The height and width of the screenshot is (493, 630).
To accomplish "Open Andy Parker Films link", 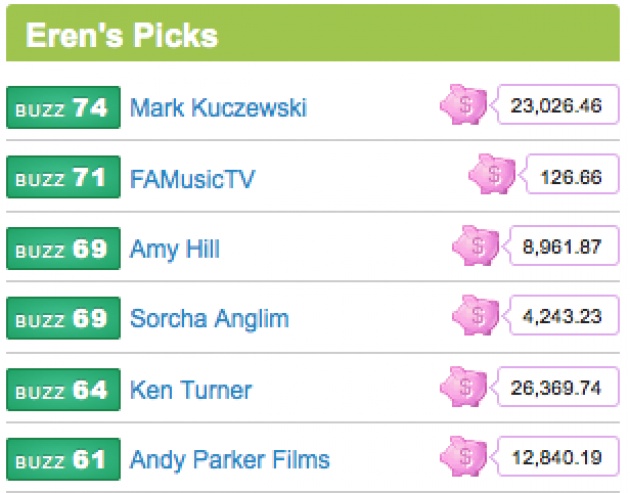I will (x=229, y=460).
